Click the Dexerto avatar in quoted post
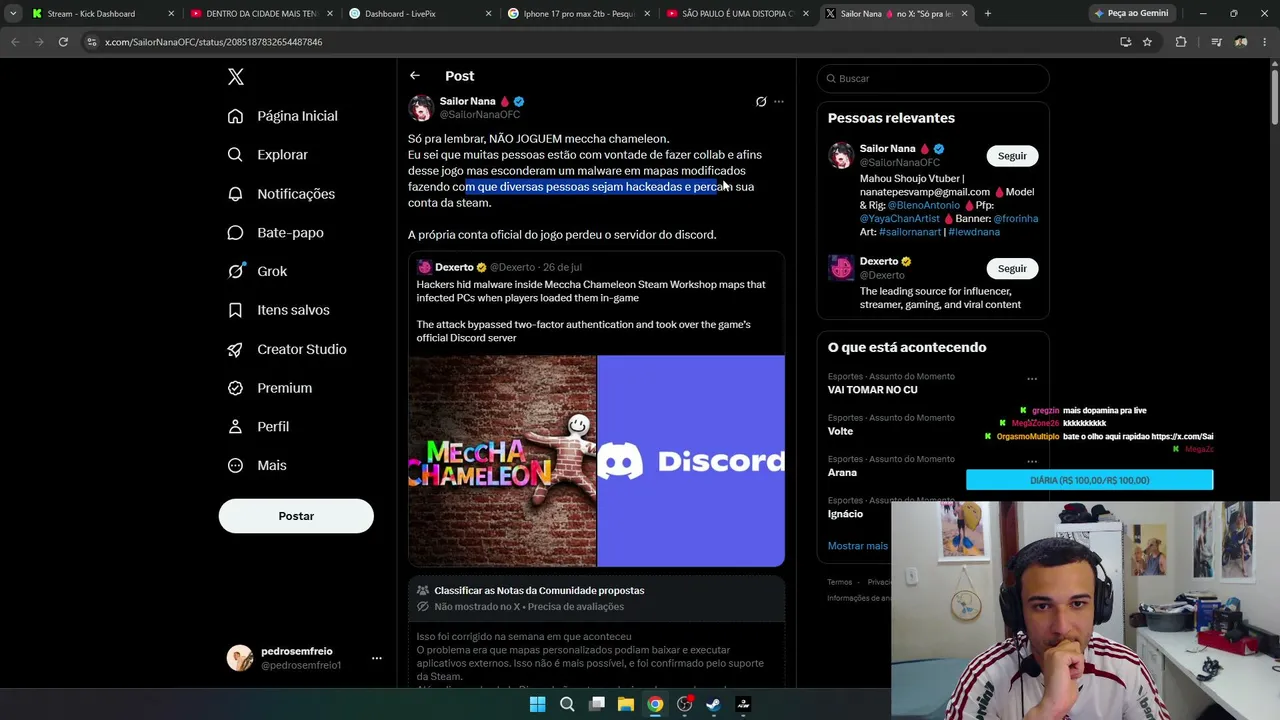Image resolution: width=1280 pixels, height=720 pixels. coord(424,267)
